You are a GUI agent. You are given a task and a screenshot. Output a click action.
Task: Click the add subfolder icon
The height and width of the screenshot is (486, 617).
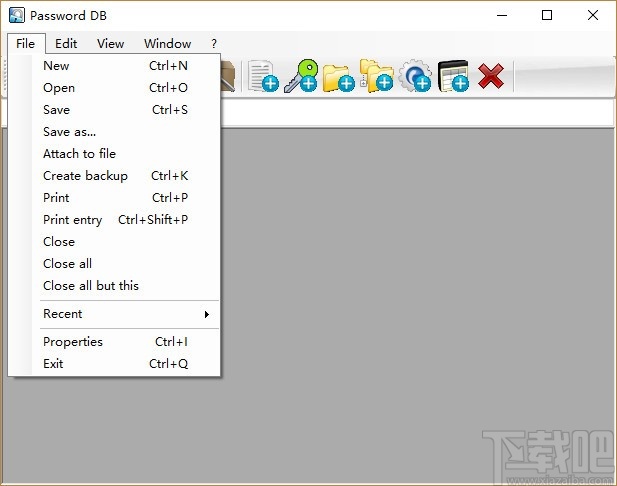click(x=377, y=76)
